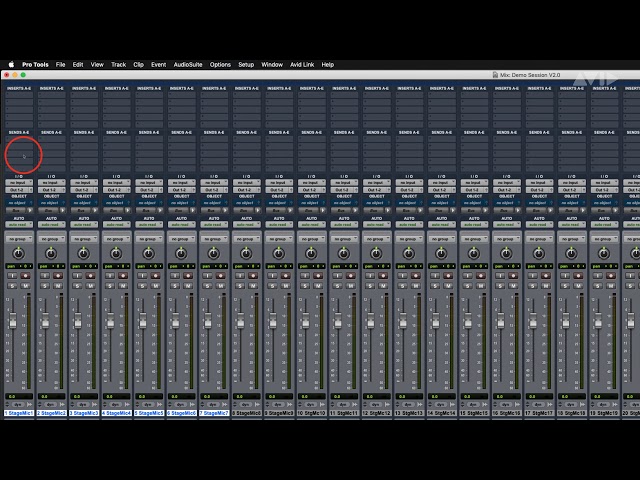Image resolution: width=640 pixels, height=480 pixels.
Task: Select track name '1 StageMic1'
Action: click(19, 413)
